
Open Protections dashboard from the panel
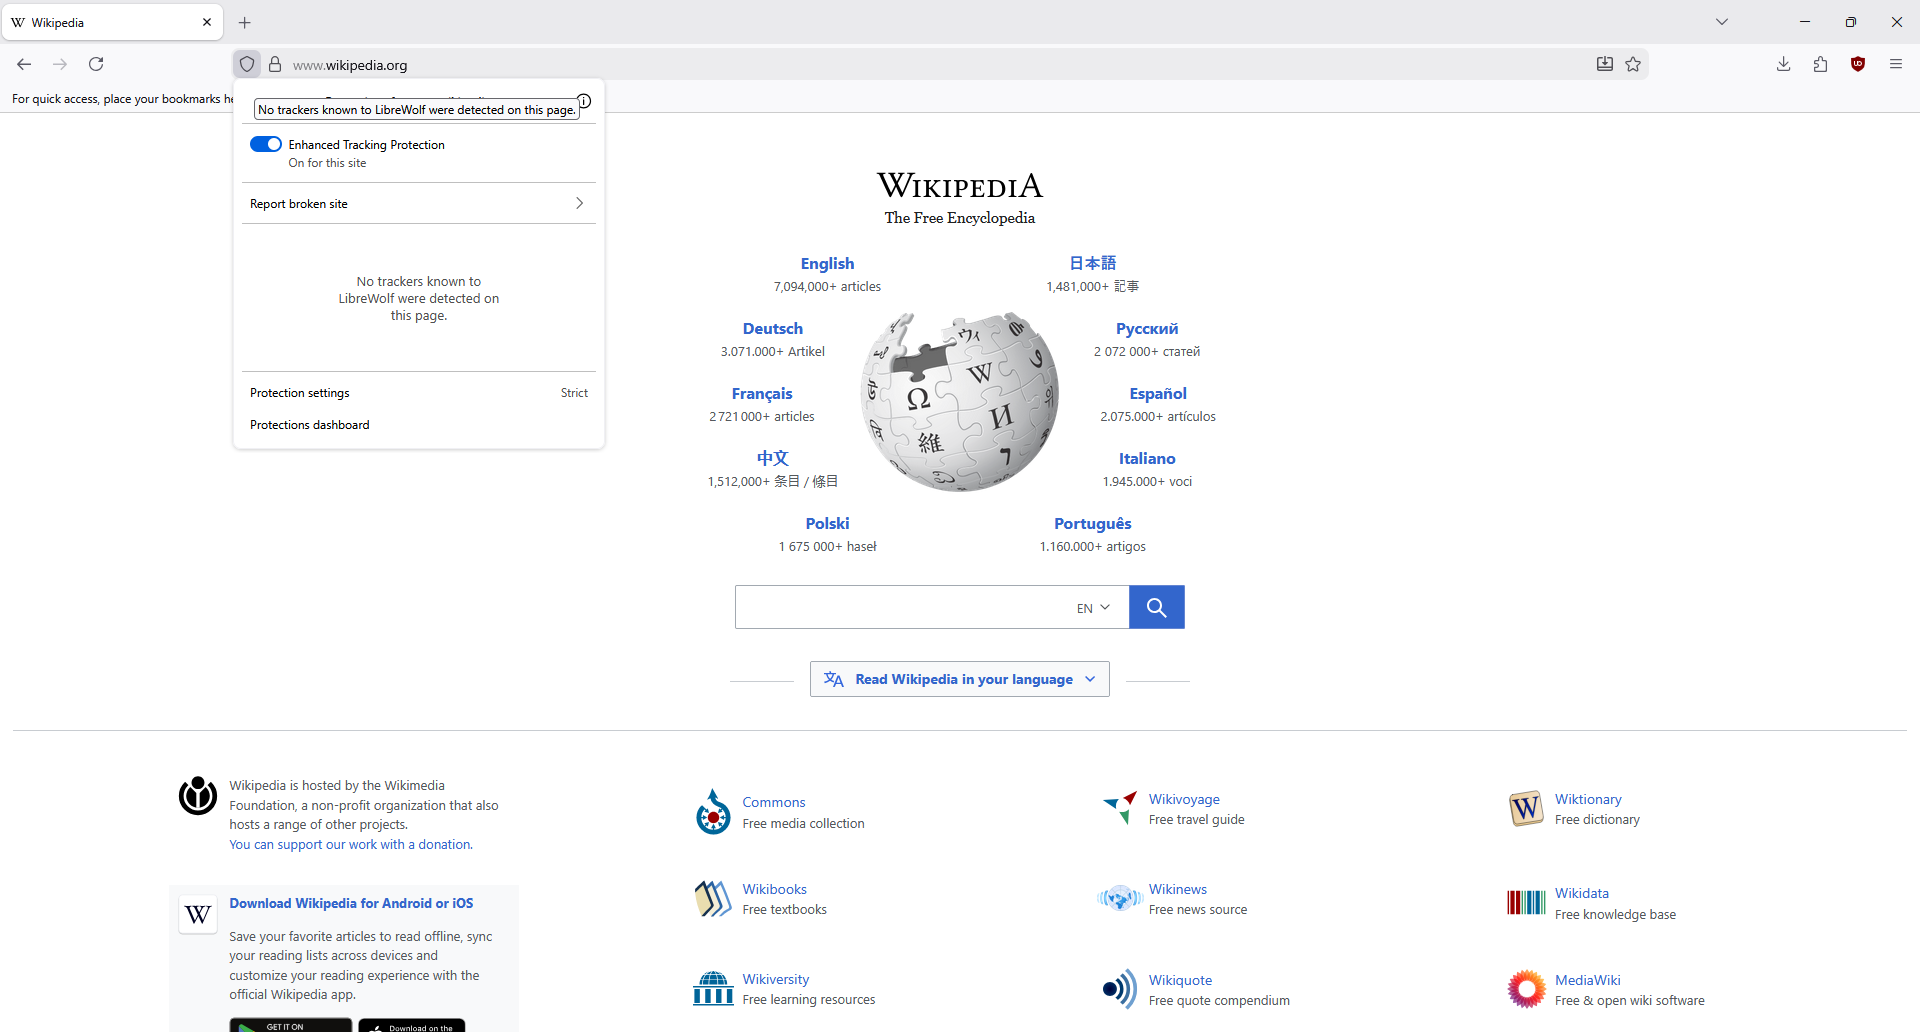pyautogui.click(x=310, y=425)
